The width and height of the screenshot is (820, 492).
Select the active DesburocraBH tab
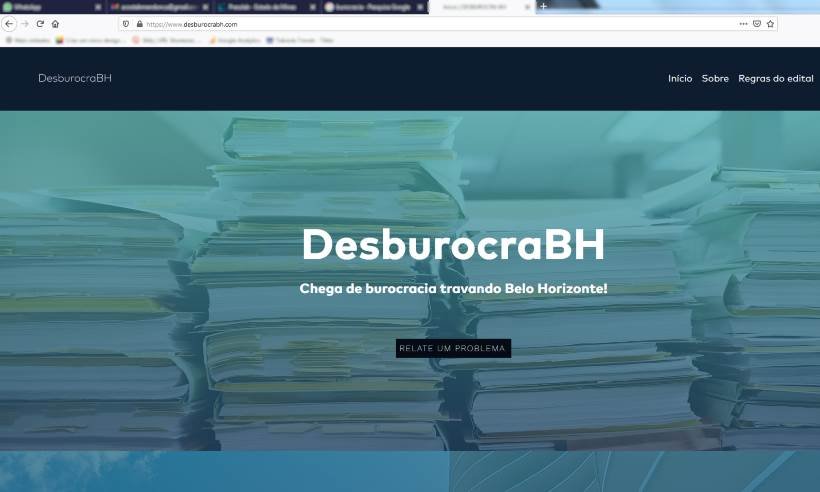pyautogui.click(x=480, y=7)
